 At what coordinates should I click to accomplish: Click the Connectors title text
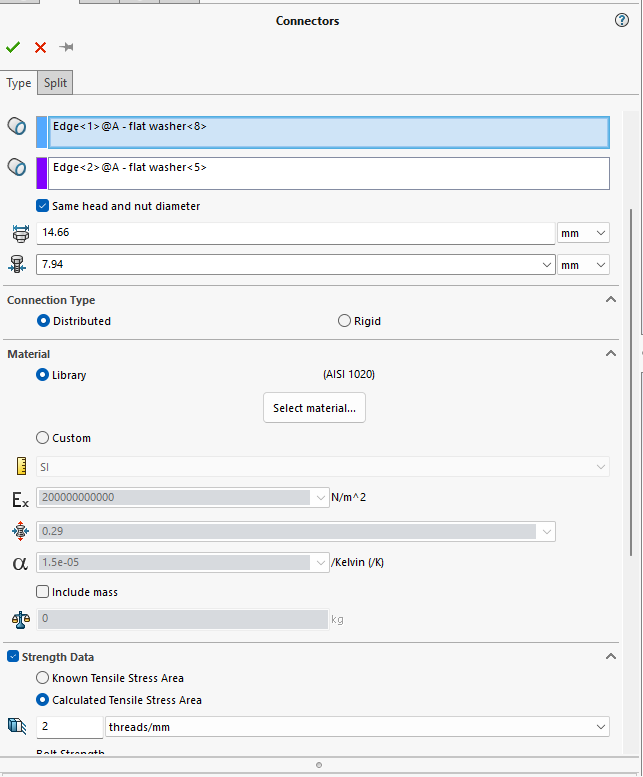(x=308, y=21)
